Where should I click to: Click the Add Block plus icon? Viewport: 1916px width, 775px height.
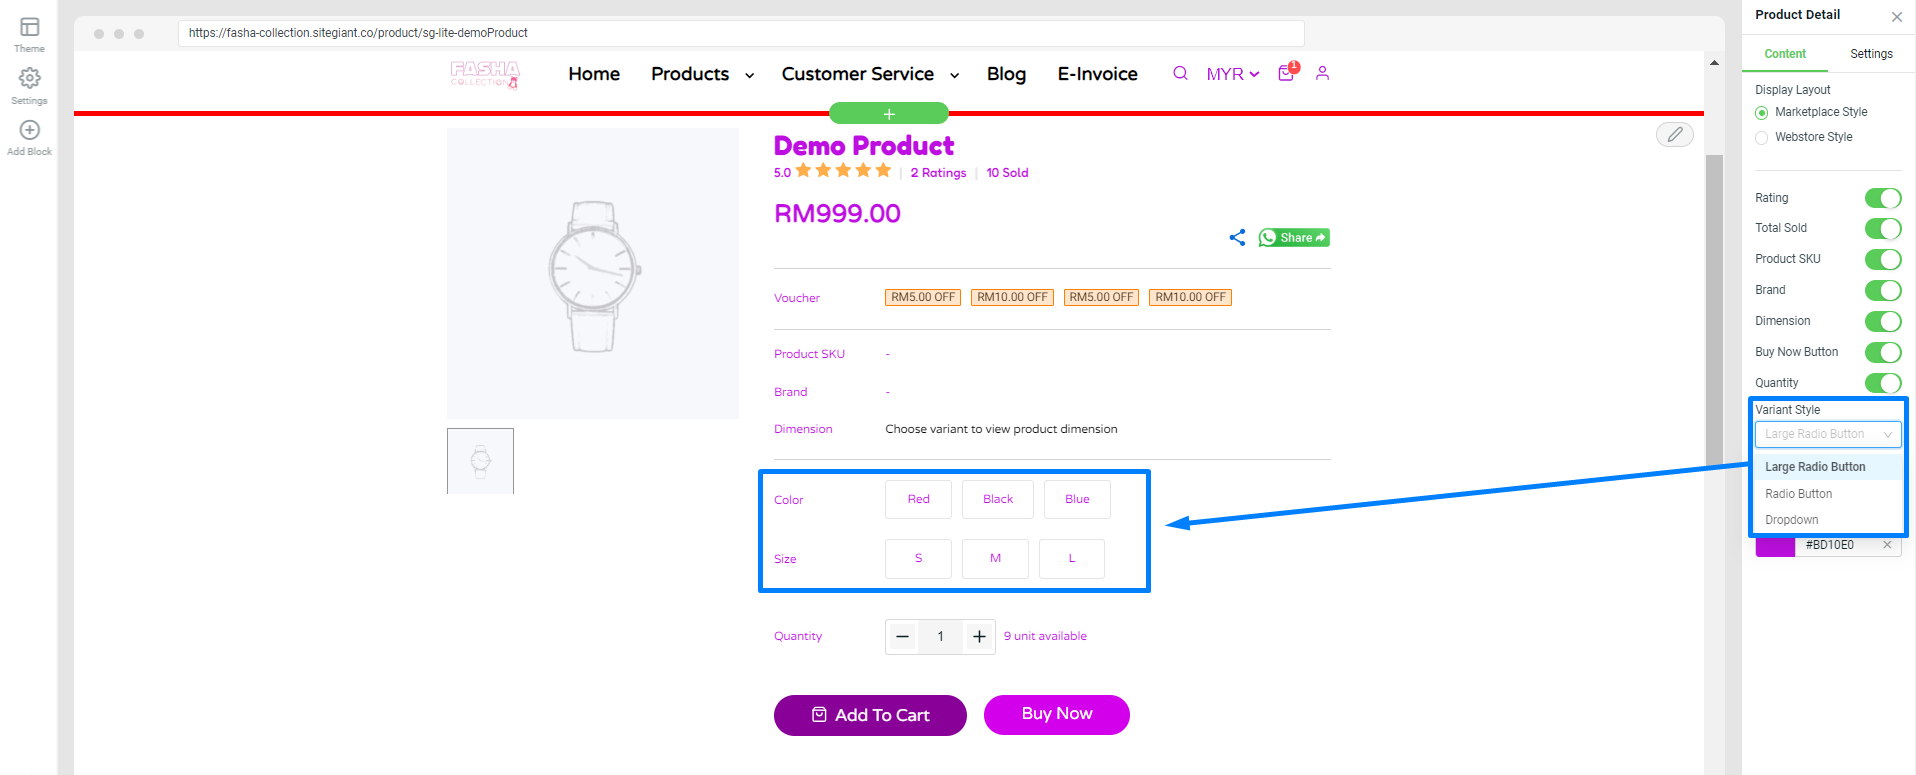click(x=29, y=130)
